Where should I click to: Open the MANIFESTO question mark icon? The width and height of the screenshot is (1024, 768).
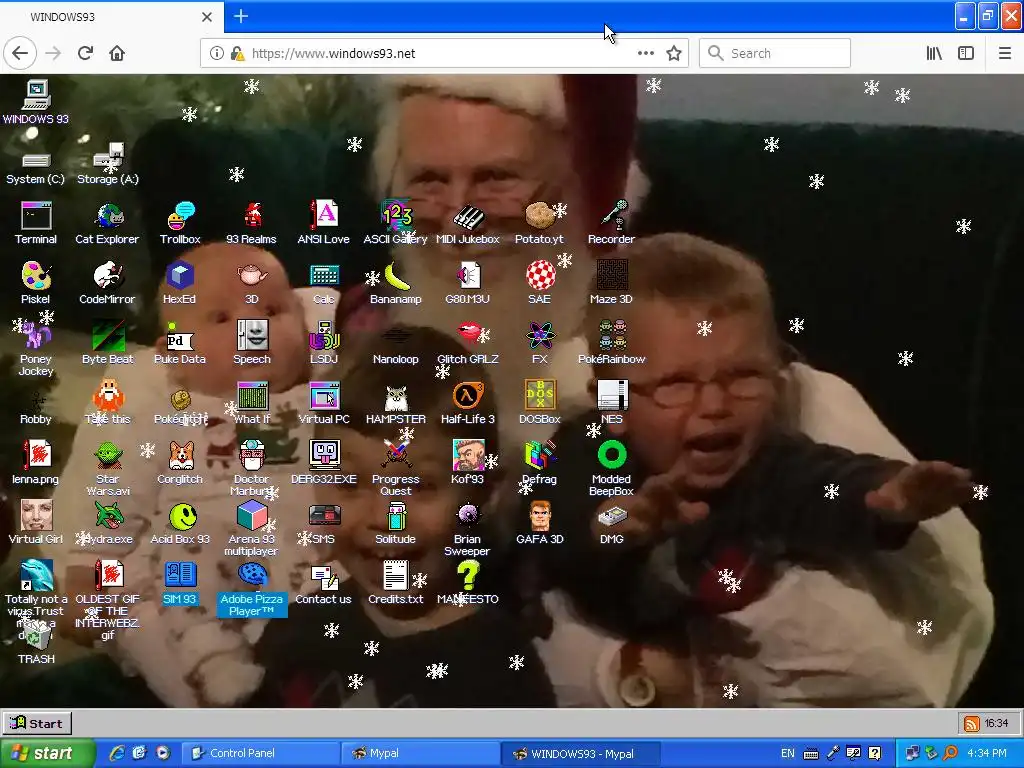[x=468, y=583]
